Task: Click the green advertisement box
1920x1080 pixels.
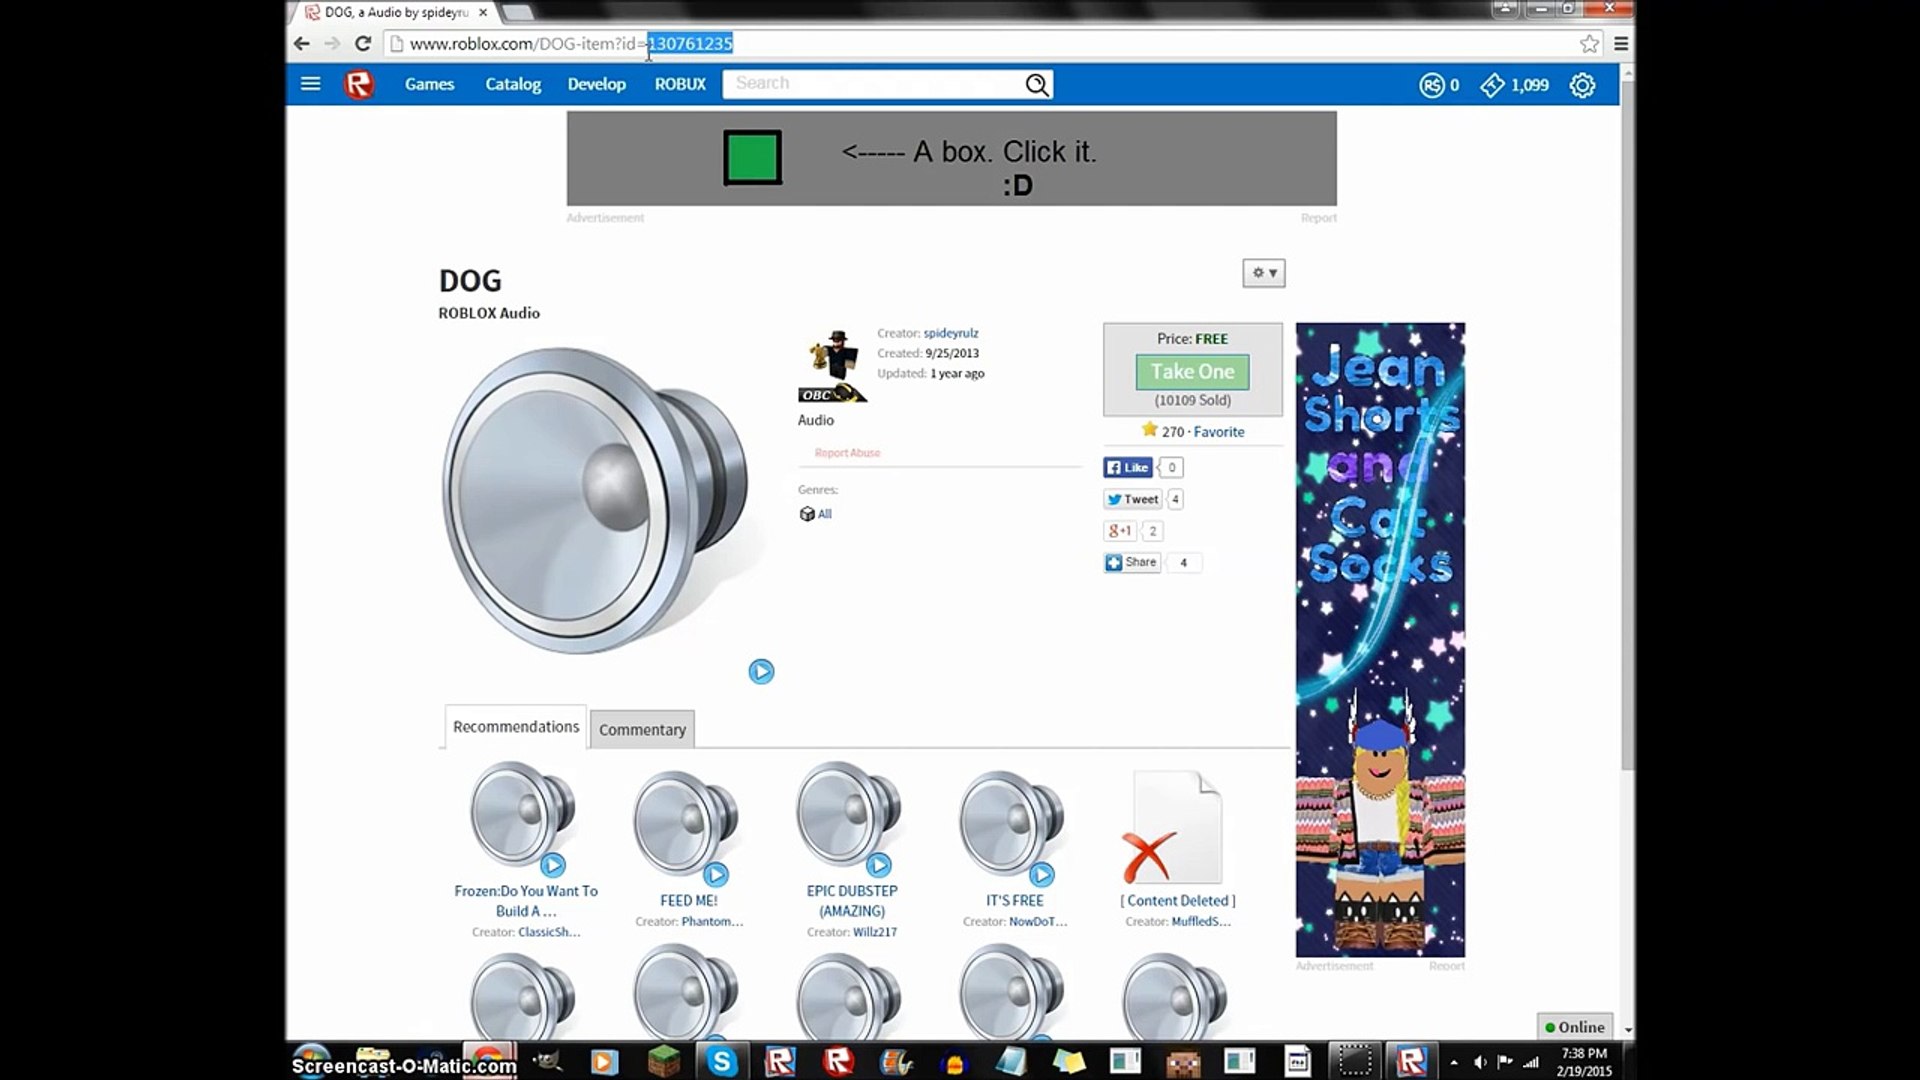Action: 753,157
